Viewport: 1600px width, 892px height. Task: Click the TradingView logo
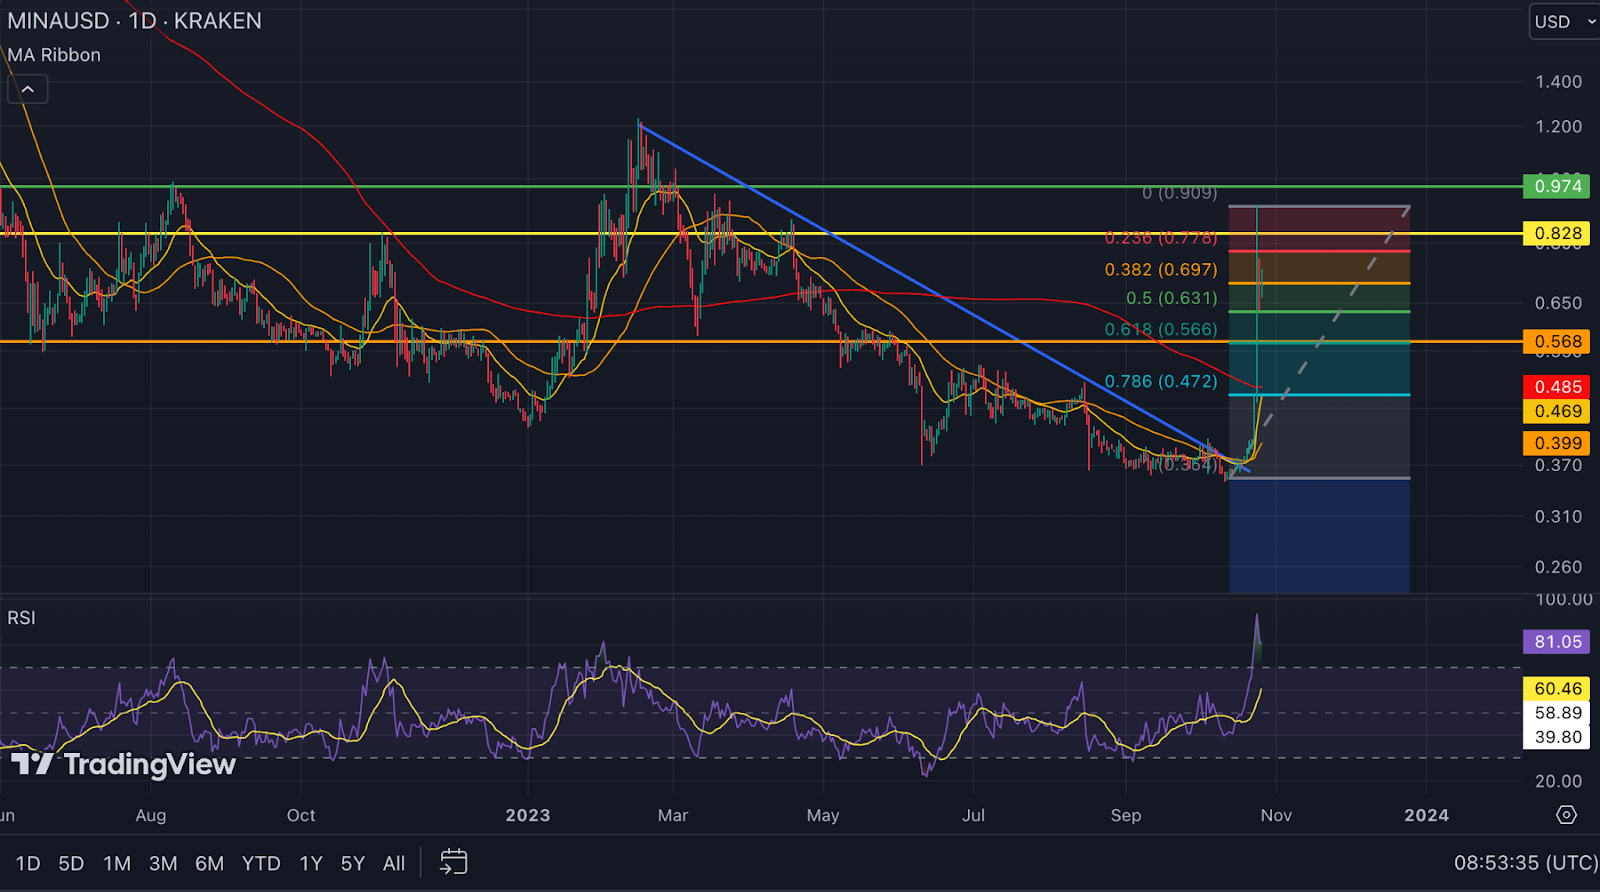point(124,765)
